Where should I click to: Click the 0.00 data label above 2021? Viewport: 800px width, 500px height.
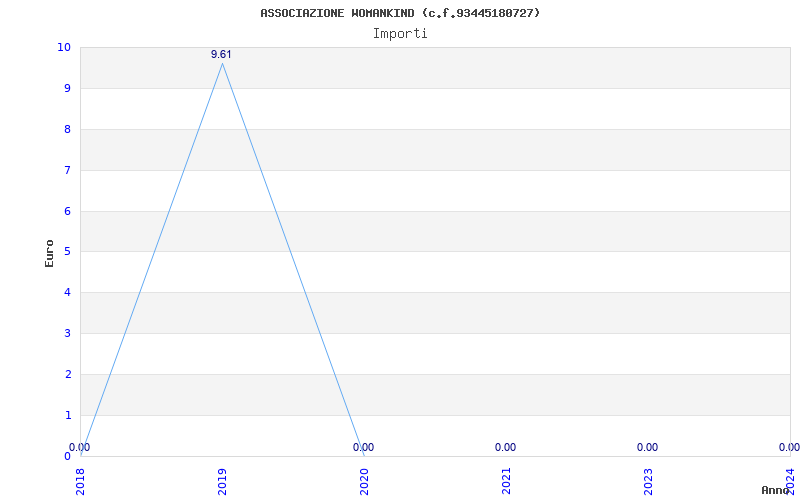pos(505,447)
